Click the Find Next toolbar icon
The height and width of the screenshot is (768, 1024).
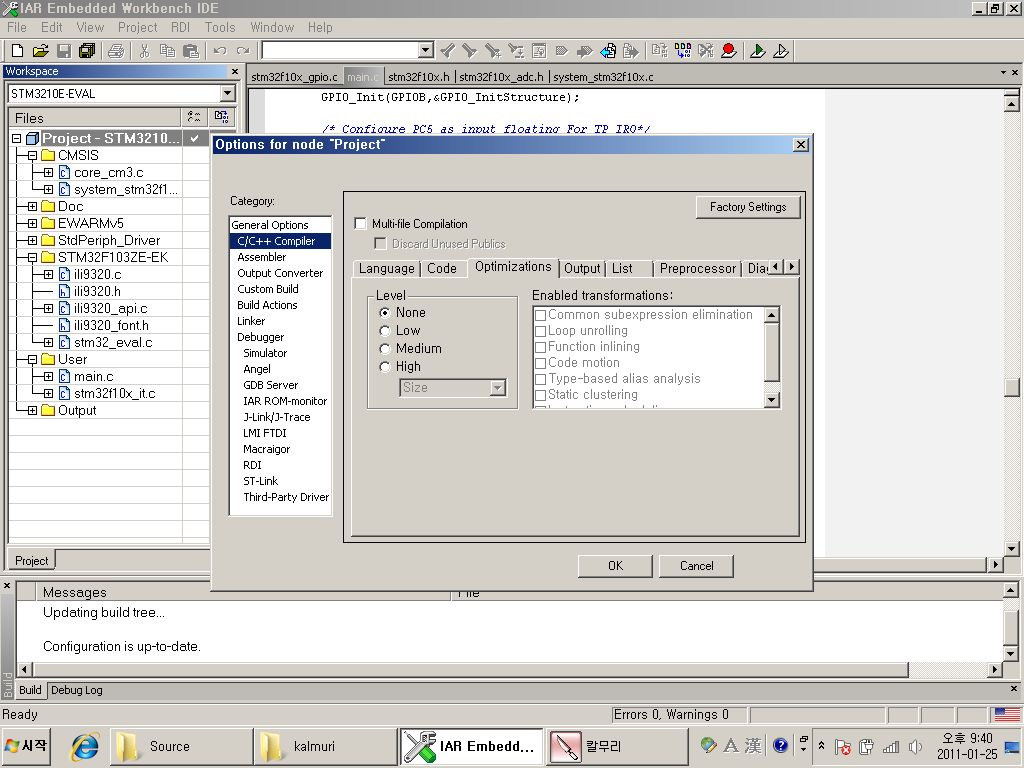click(x=470, y=50)
